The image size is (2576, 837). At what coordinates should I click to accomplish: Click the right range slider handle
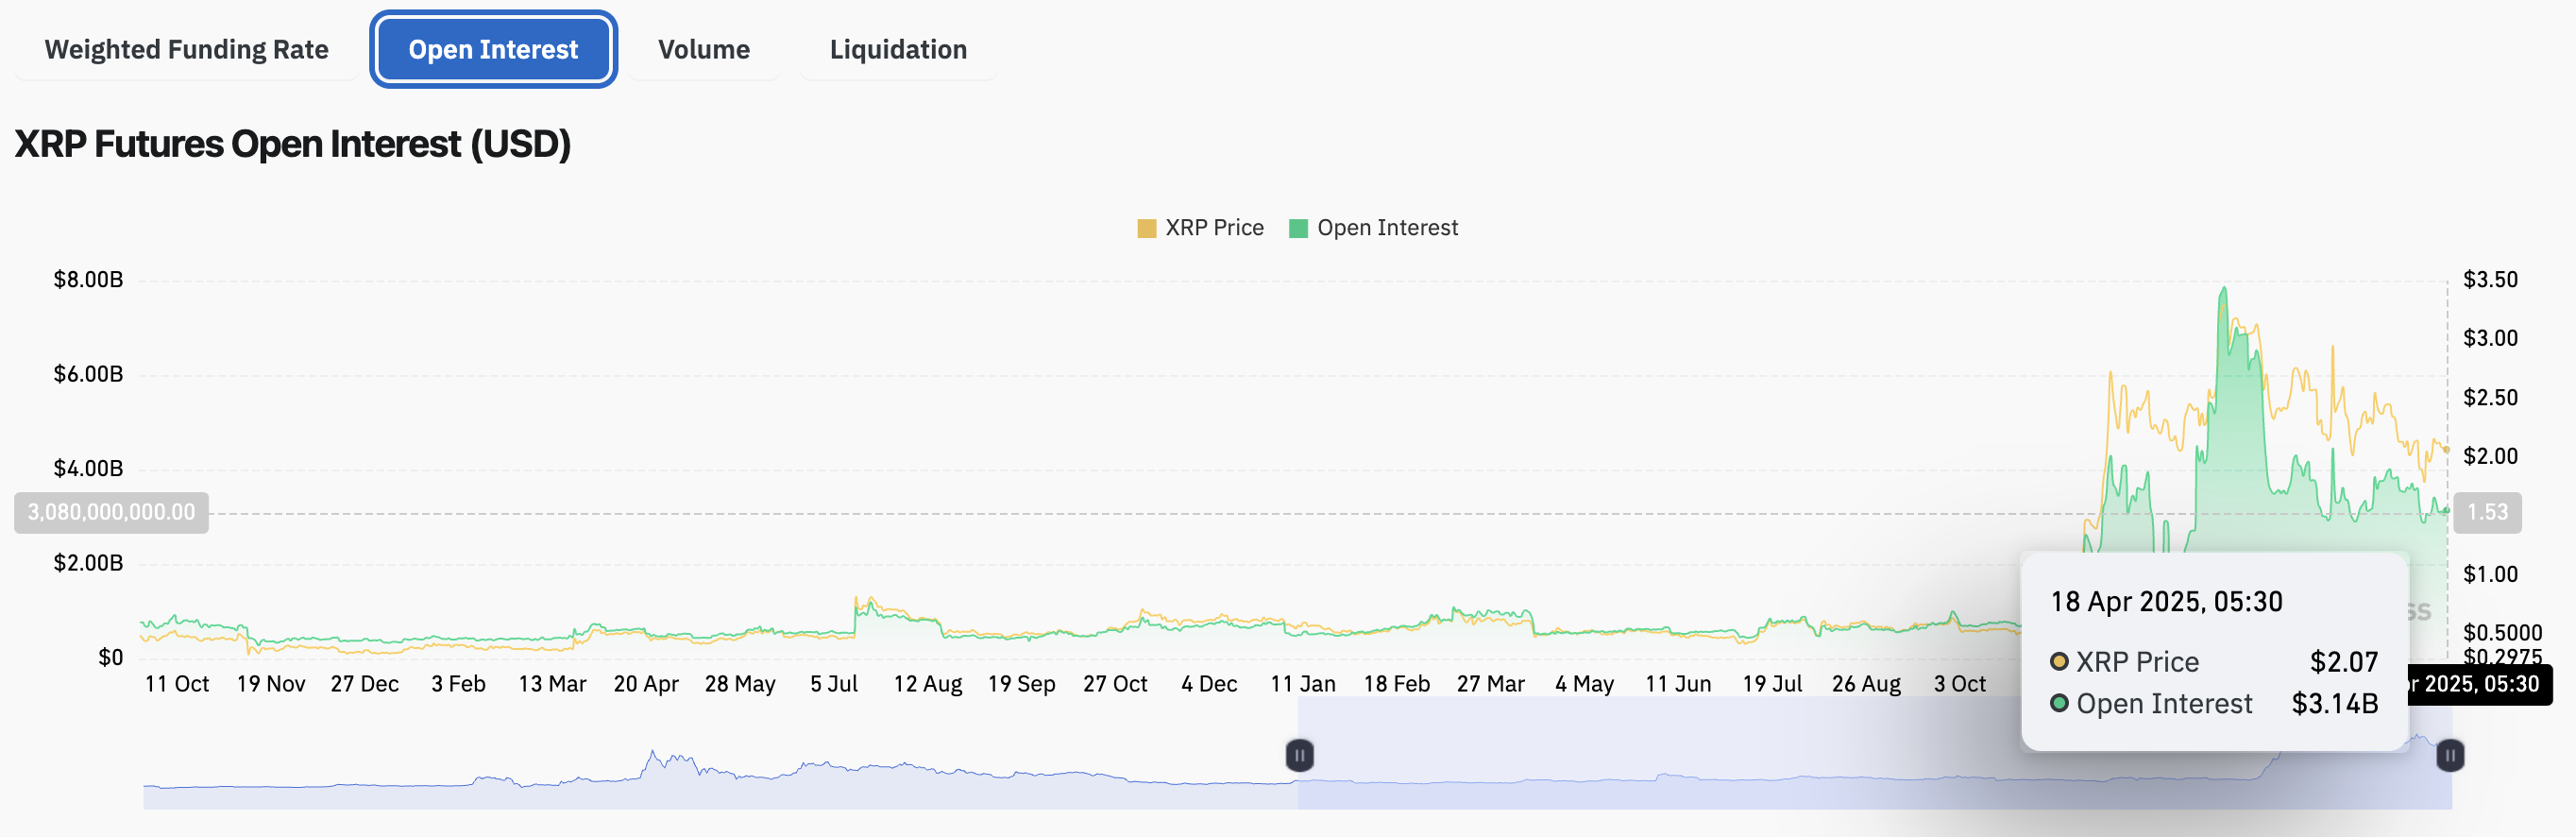[x=2449, y=755]
